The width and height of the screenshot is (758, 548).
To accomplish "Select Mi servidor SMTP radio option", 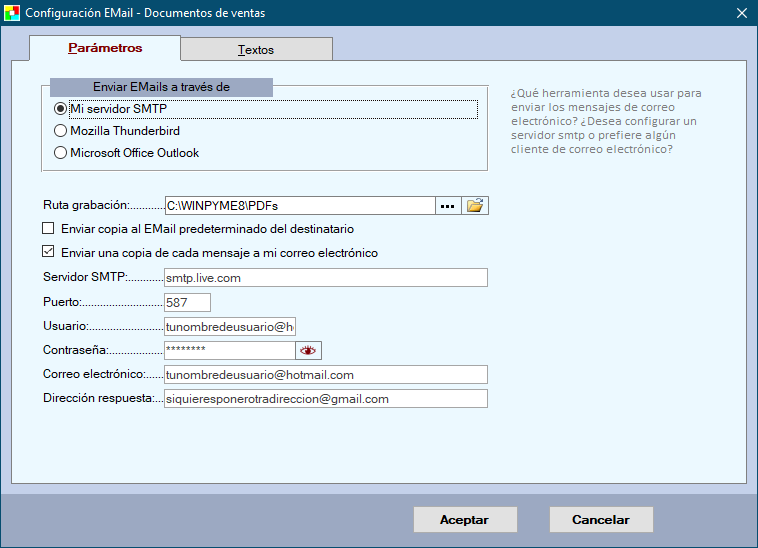I will (61, 108).
